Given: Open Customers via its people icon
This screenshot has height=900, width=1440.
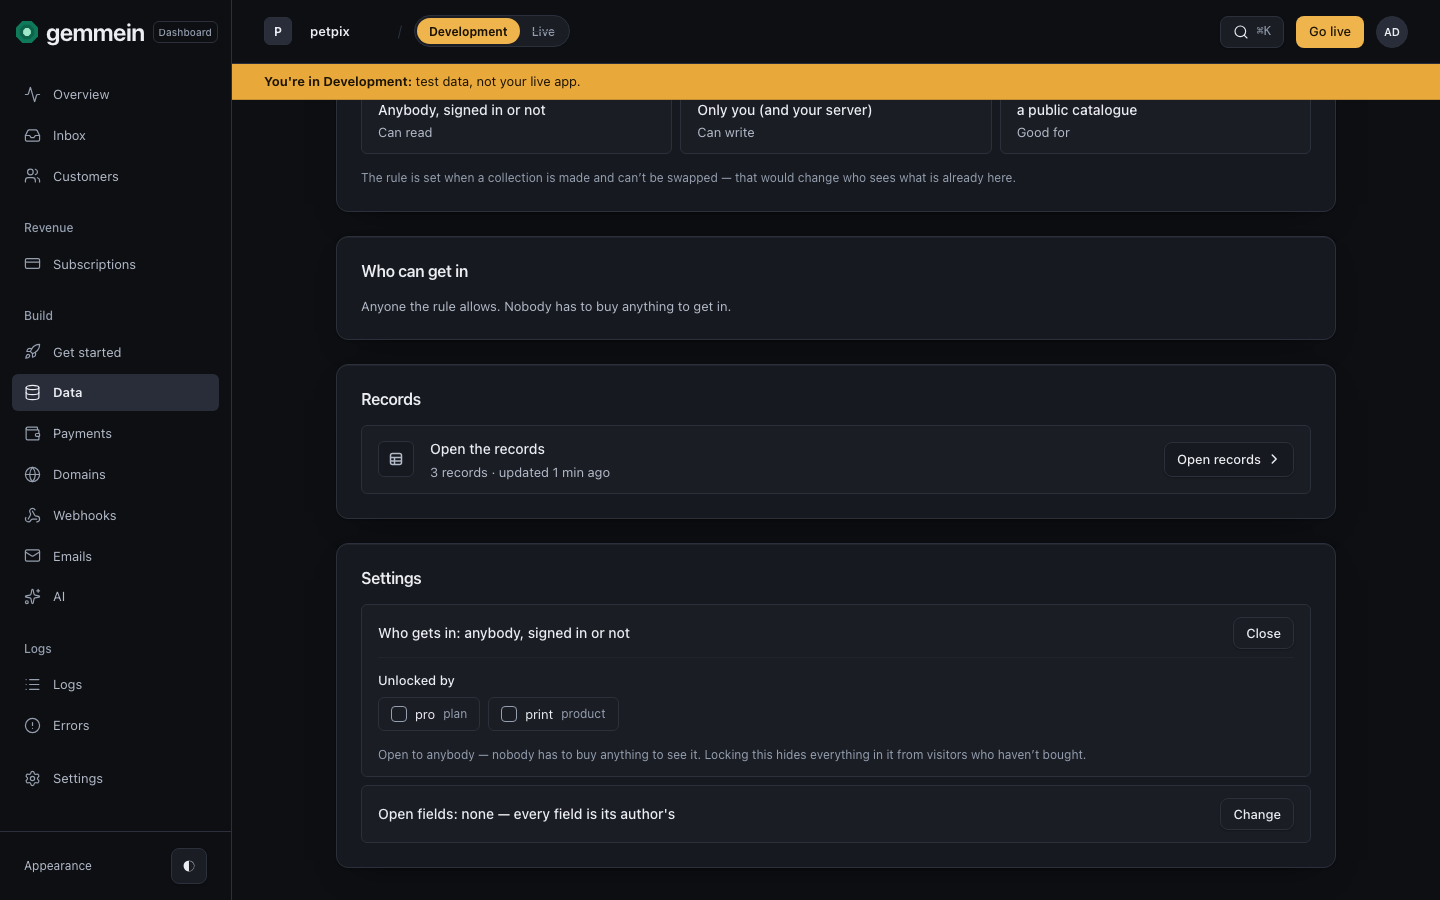Looking at the screenshot, I should 33,176.
